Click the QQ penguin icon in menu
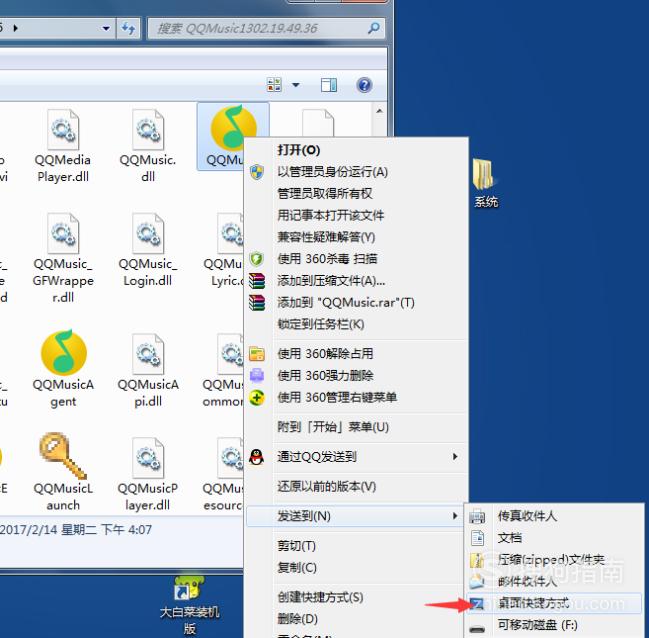This screenshot has height=638, width=649. (x=257, y=457)
